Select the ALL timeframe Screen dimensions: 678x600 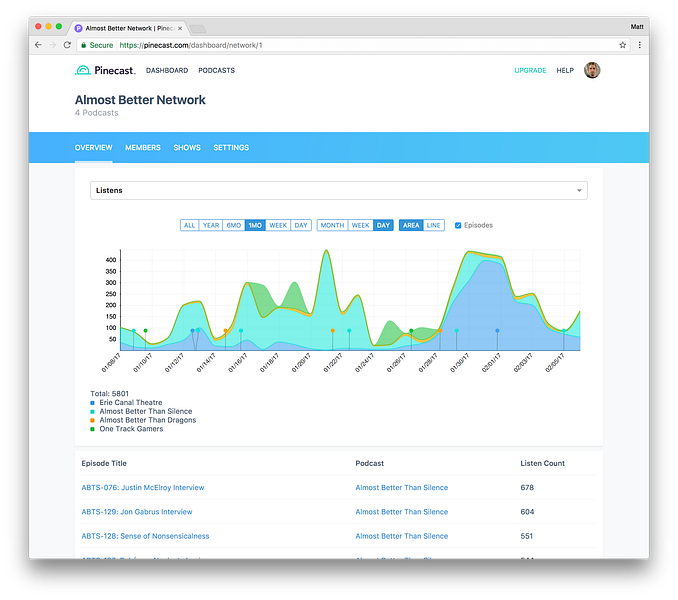pos(189,225)
